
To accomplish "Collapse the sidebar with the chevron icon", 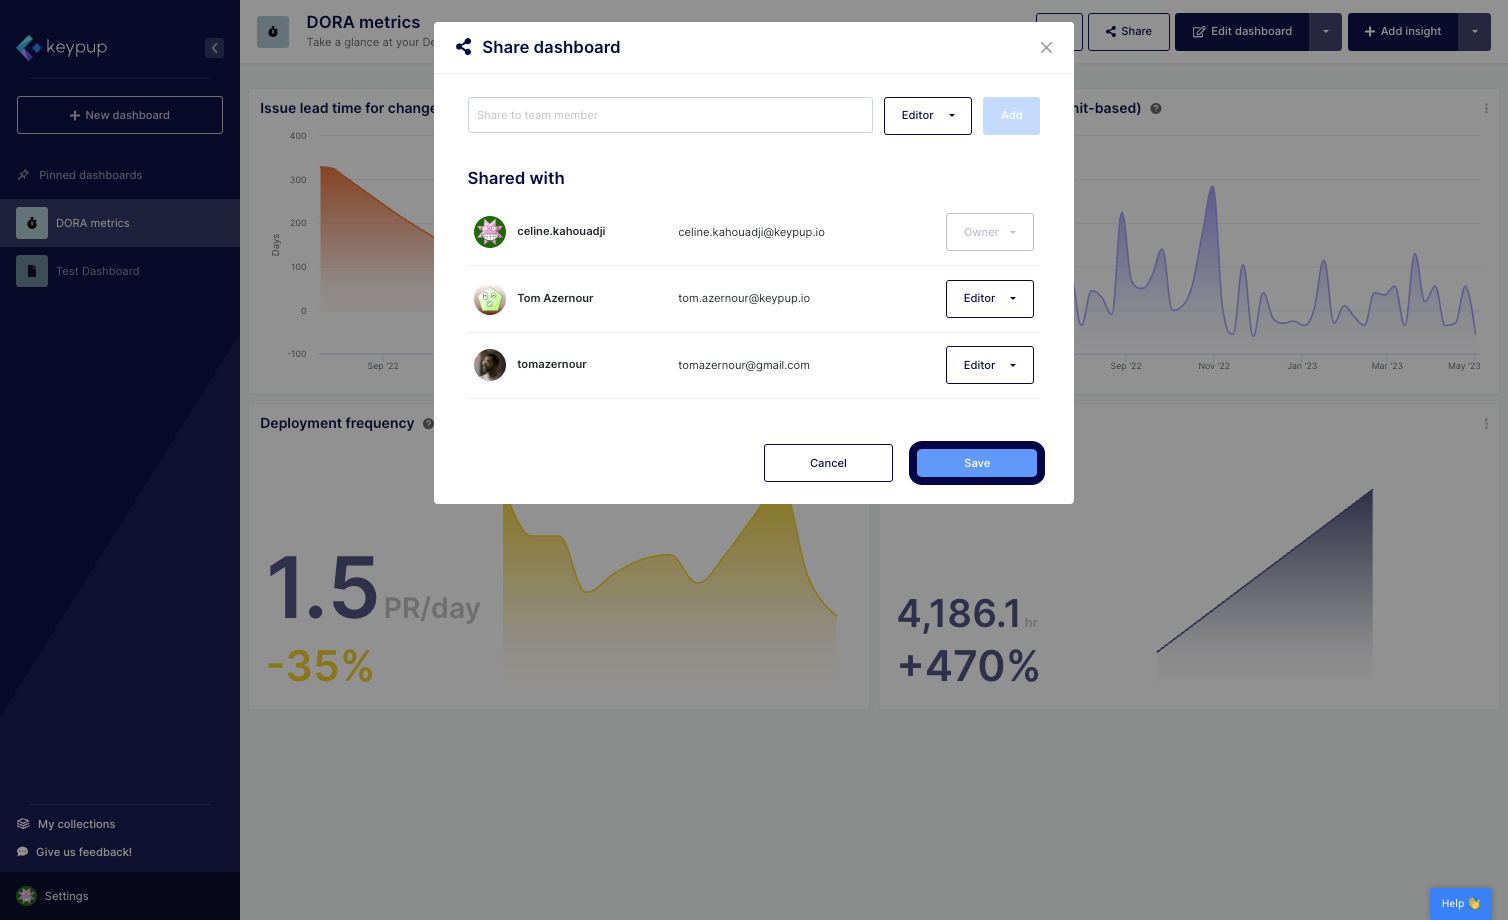I will point(214,48).
